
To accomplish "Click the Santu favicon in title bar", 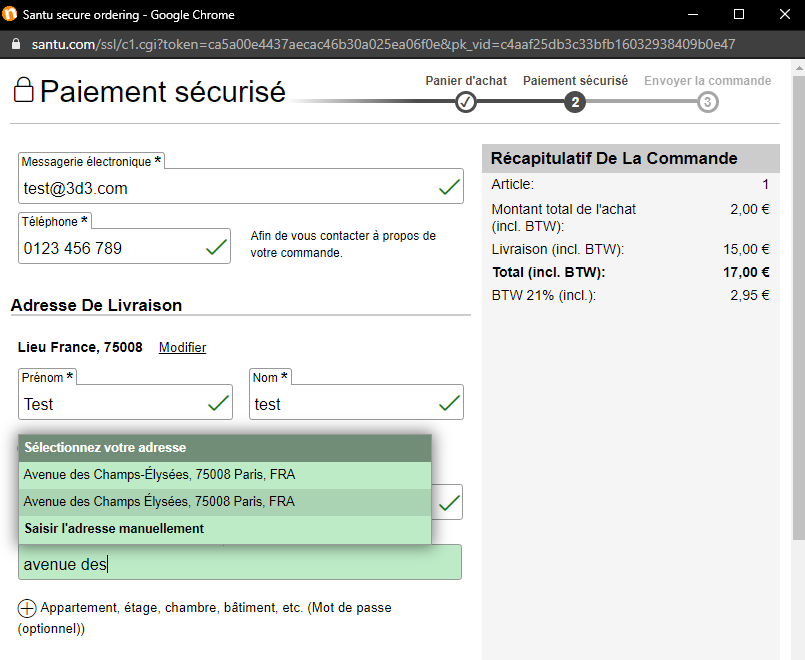I will click(x=11, y=15).
